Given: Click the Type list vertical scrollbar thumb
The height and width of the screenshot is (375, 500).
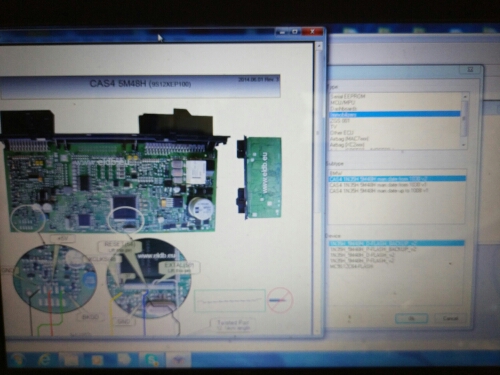Looking at the screenshot, I should coord(464,117).
